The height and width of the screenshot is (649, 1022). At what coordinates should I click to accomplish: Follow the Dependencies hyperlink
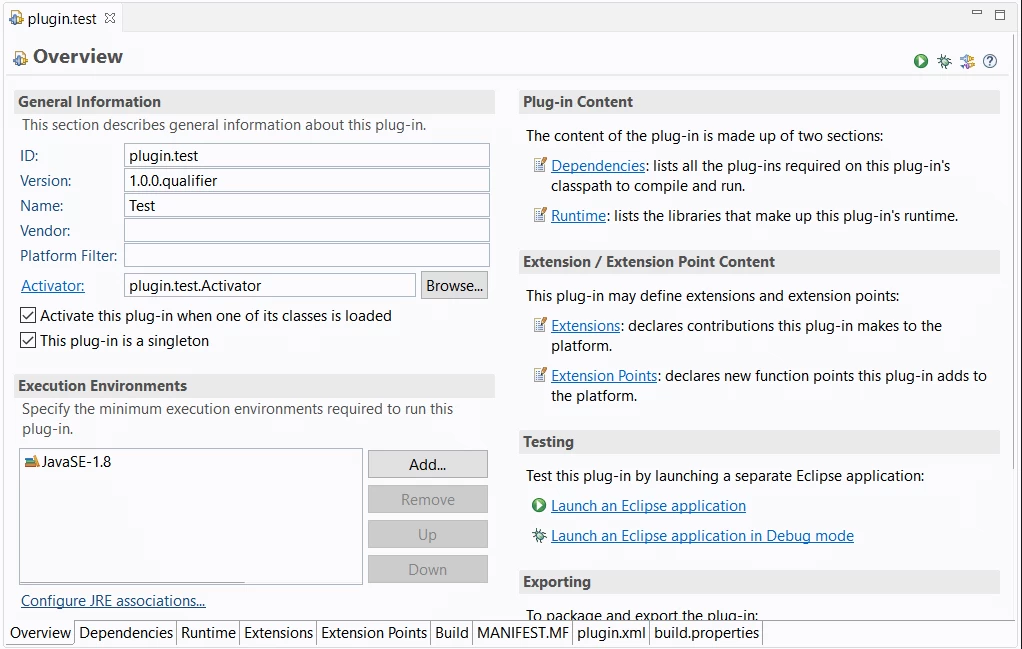click(x=598, y=166)
